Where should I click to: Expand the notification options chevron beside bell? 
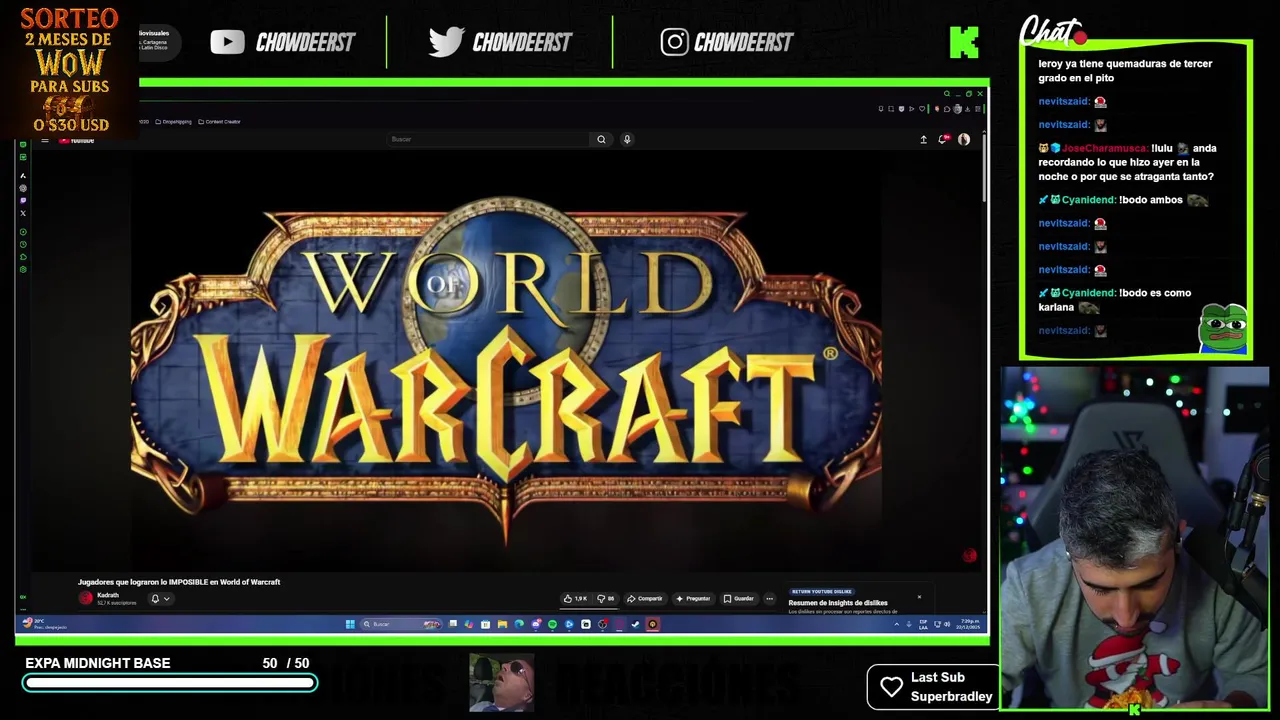coord(166,599)
